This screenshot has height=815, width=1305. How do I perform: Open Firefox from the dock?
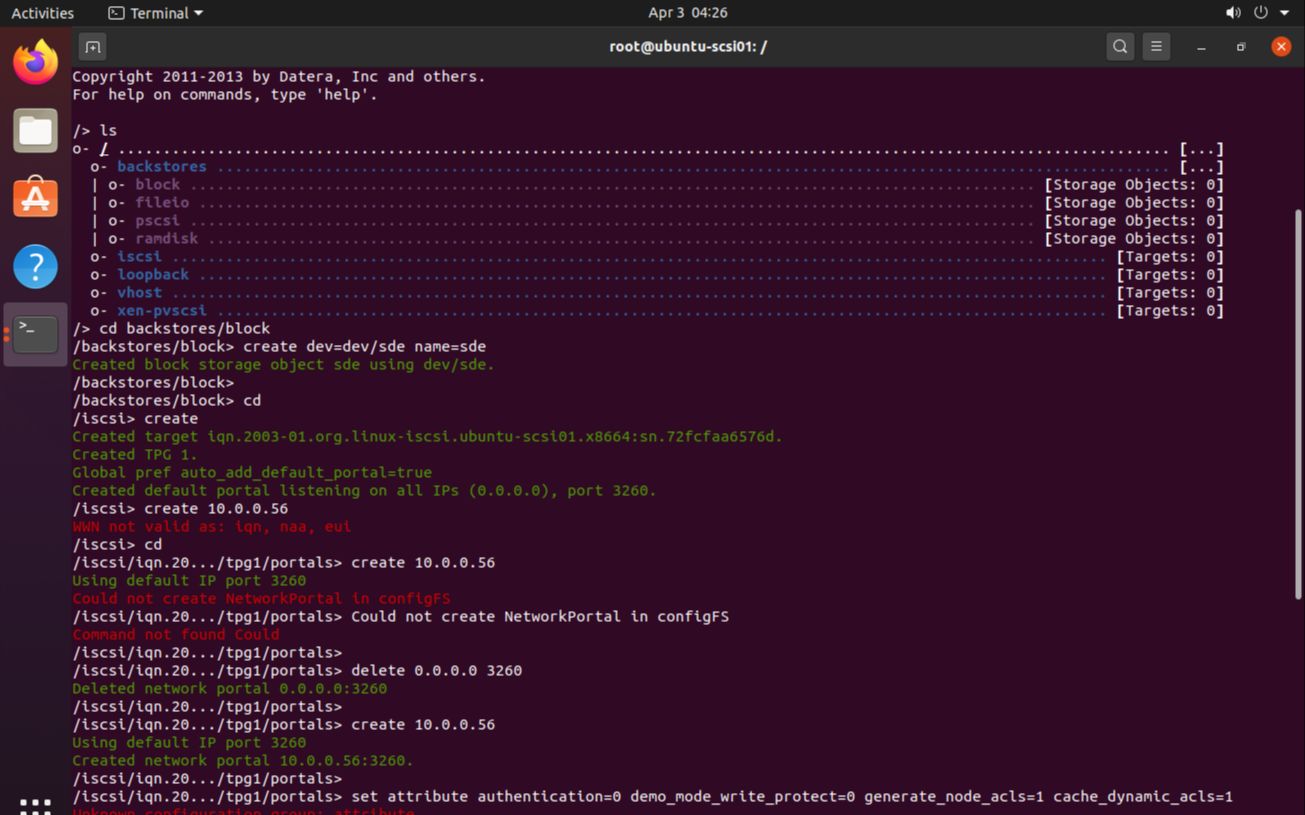(35, 62)
